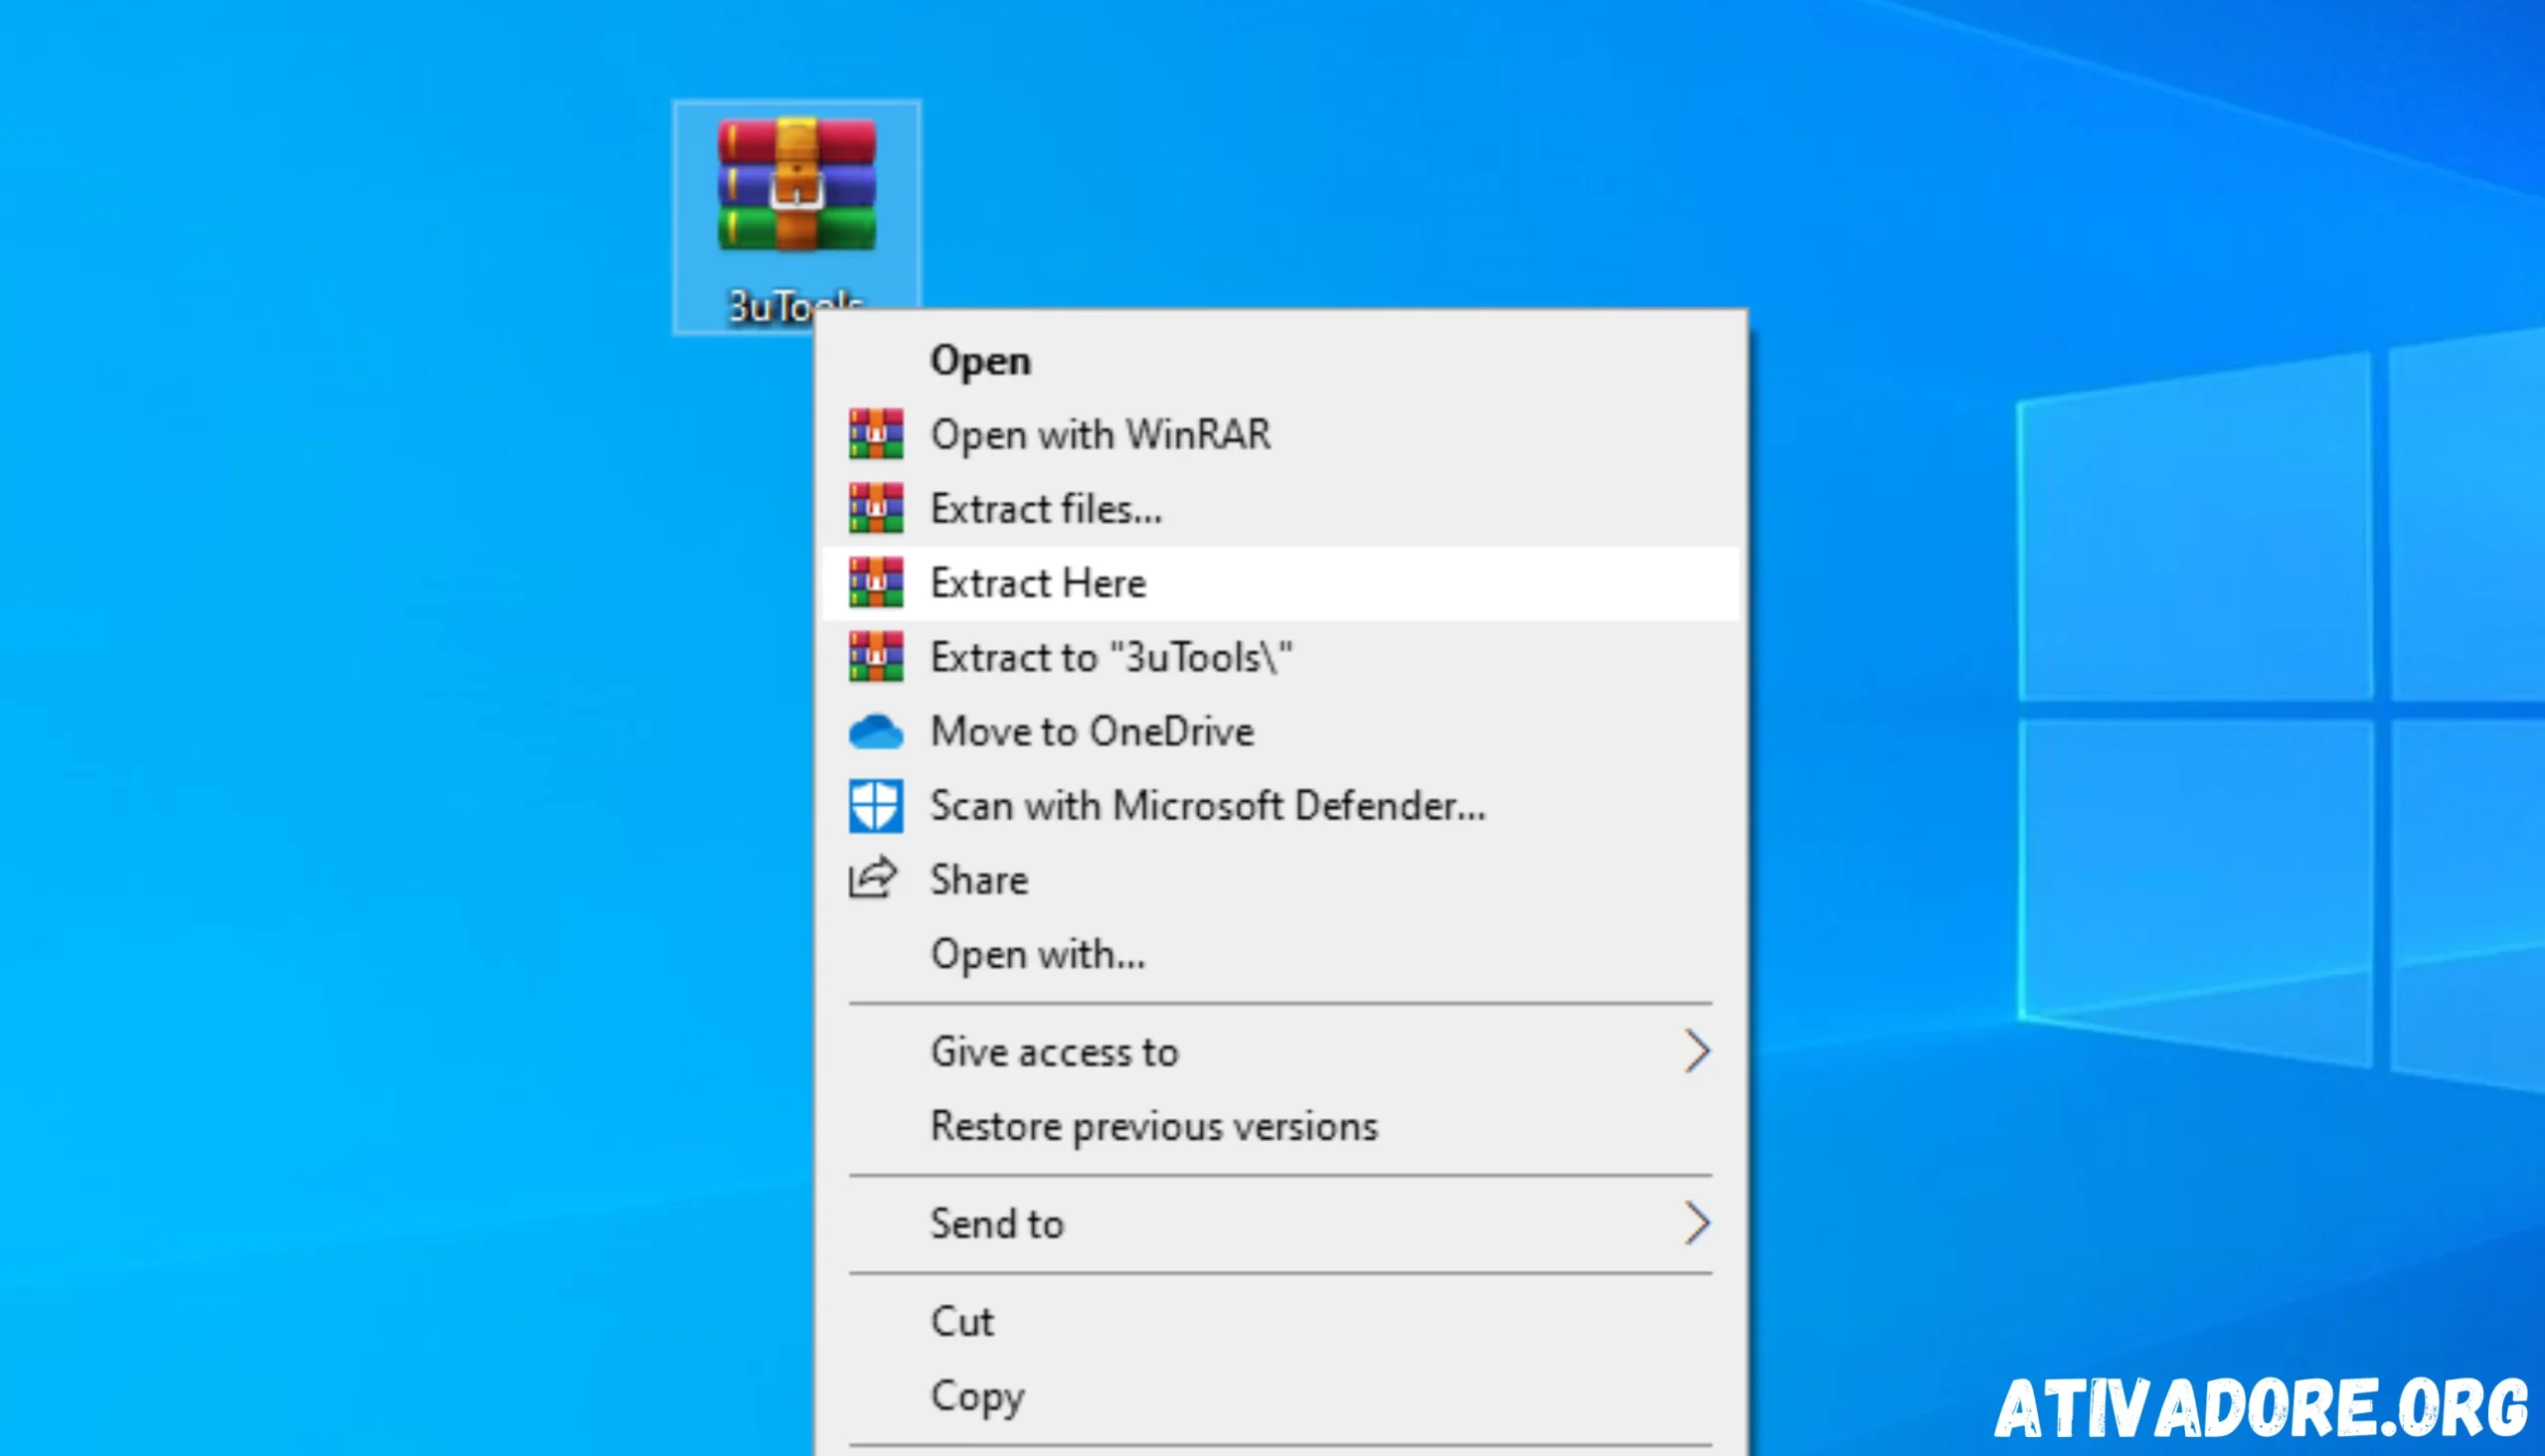The image size is (2545, 1456).
Task: Click WinRAR icon beside Open with WinRAR
Action: pyautogui.click(x=876, y=434)
